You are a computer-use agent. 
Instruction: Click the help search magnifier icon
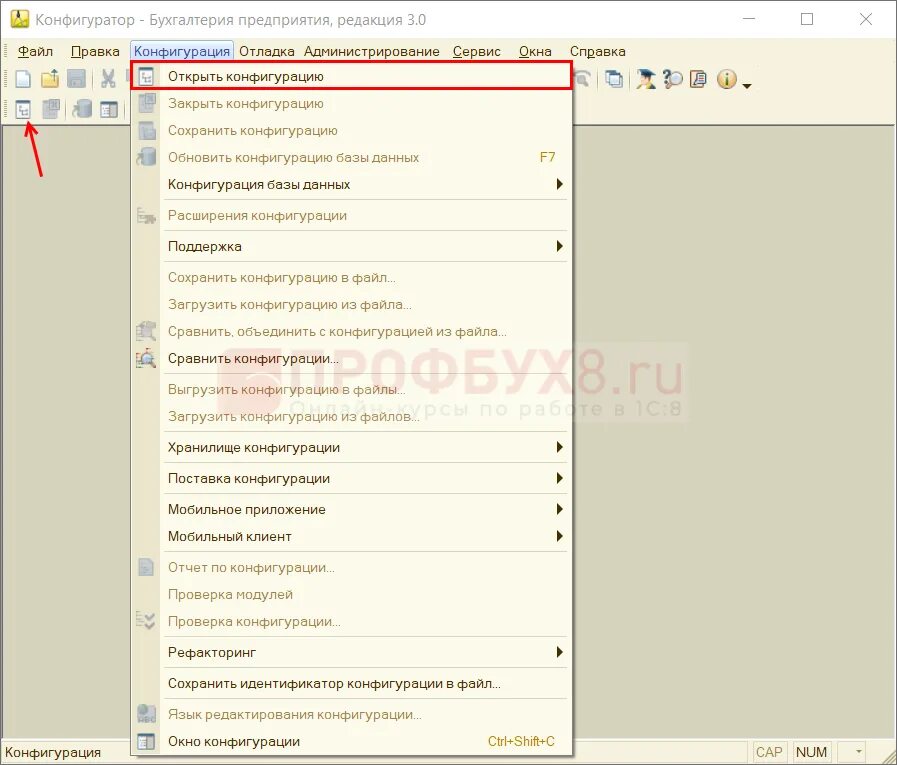click(x=673, y=78)
